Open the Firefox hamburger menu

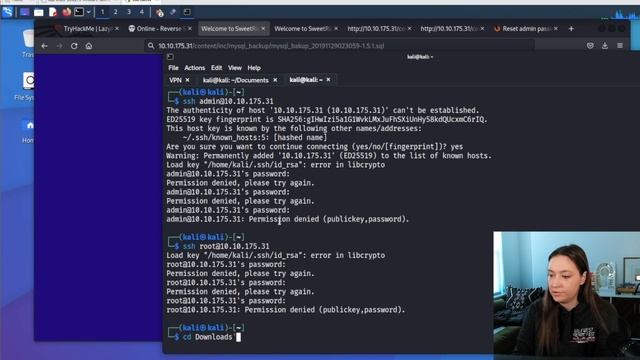tap(620, 46)
